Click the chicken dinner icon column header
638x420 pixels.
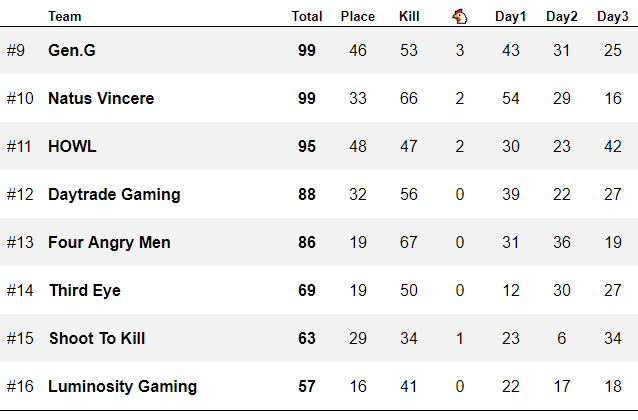459,16
